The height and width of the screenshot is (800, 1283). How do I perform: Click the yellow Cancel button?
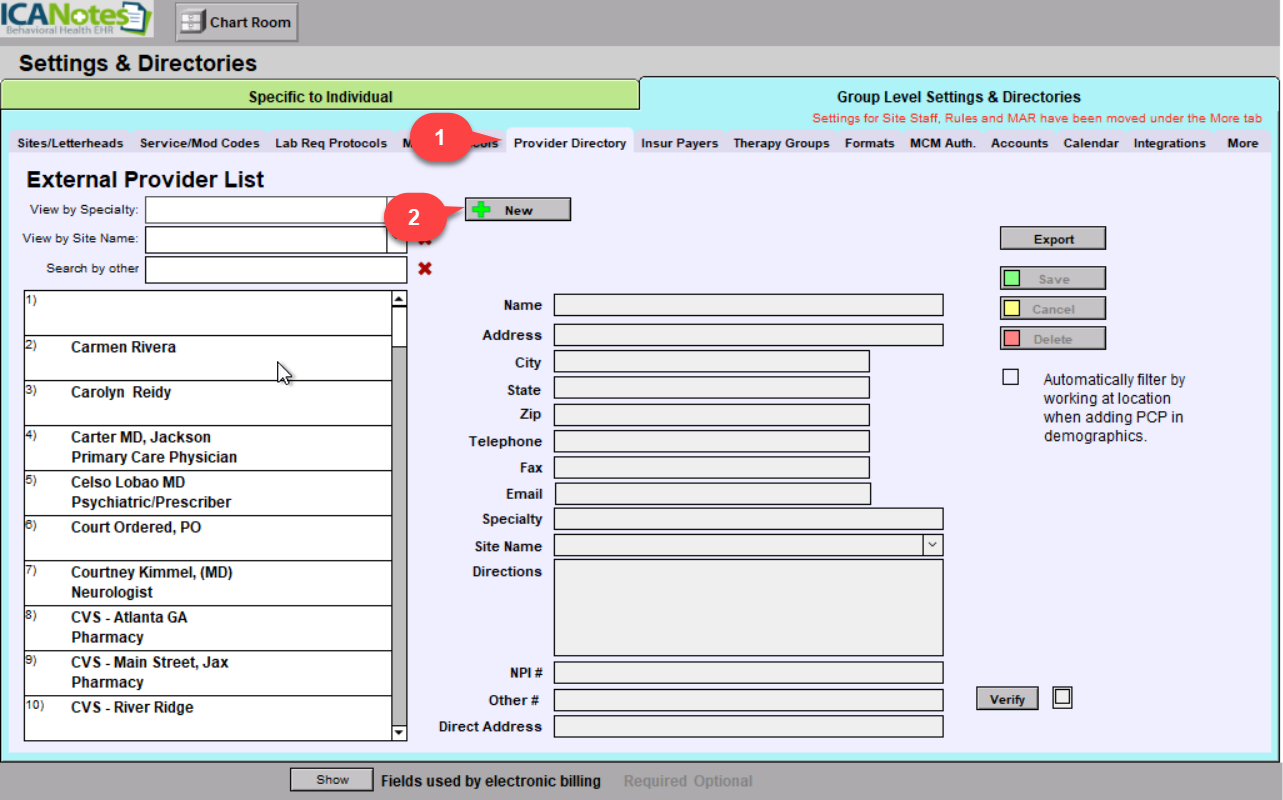(1052, 309)
